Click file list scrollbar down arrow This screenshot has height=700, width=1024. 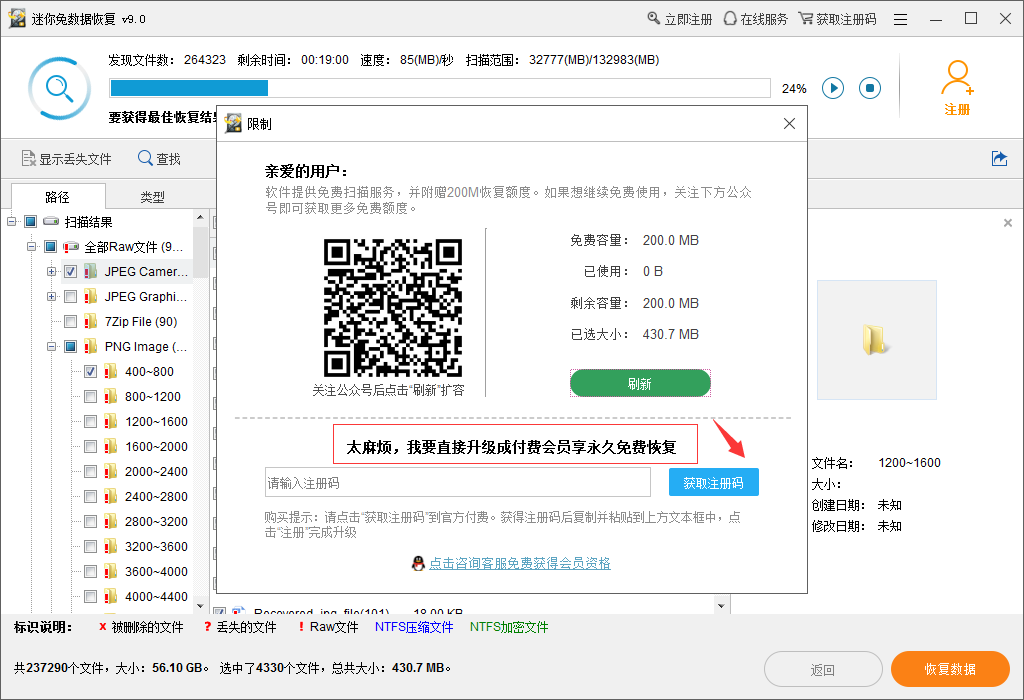coord(721,606)
